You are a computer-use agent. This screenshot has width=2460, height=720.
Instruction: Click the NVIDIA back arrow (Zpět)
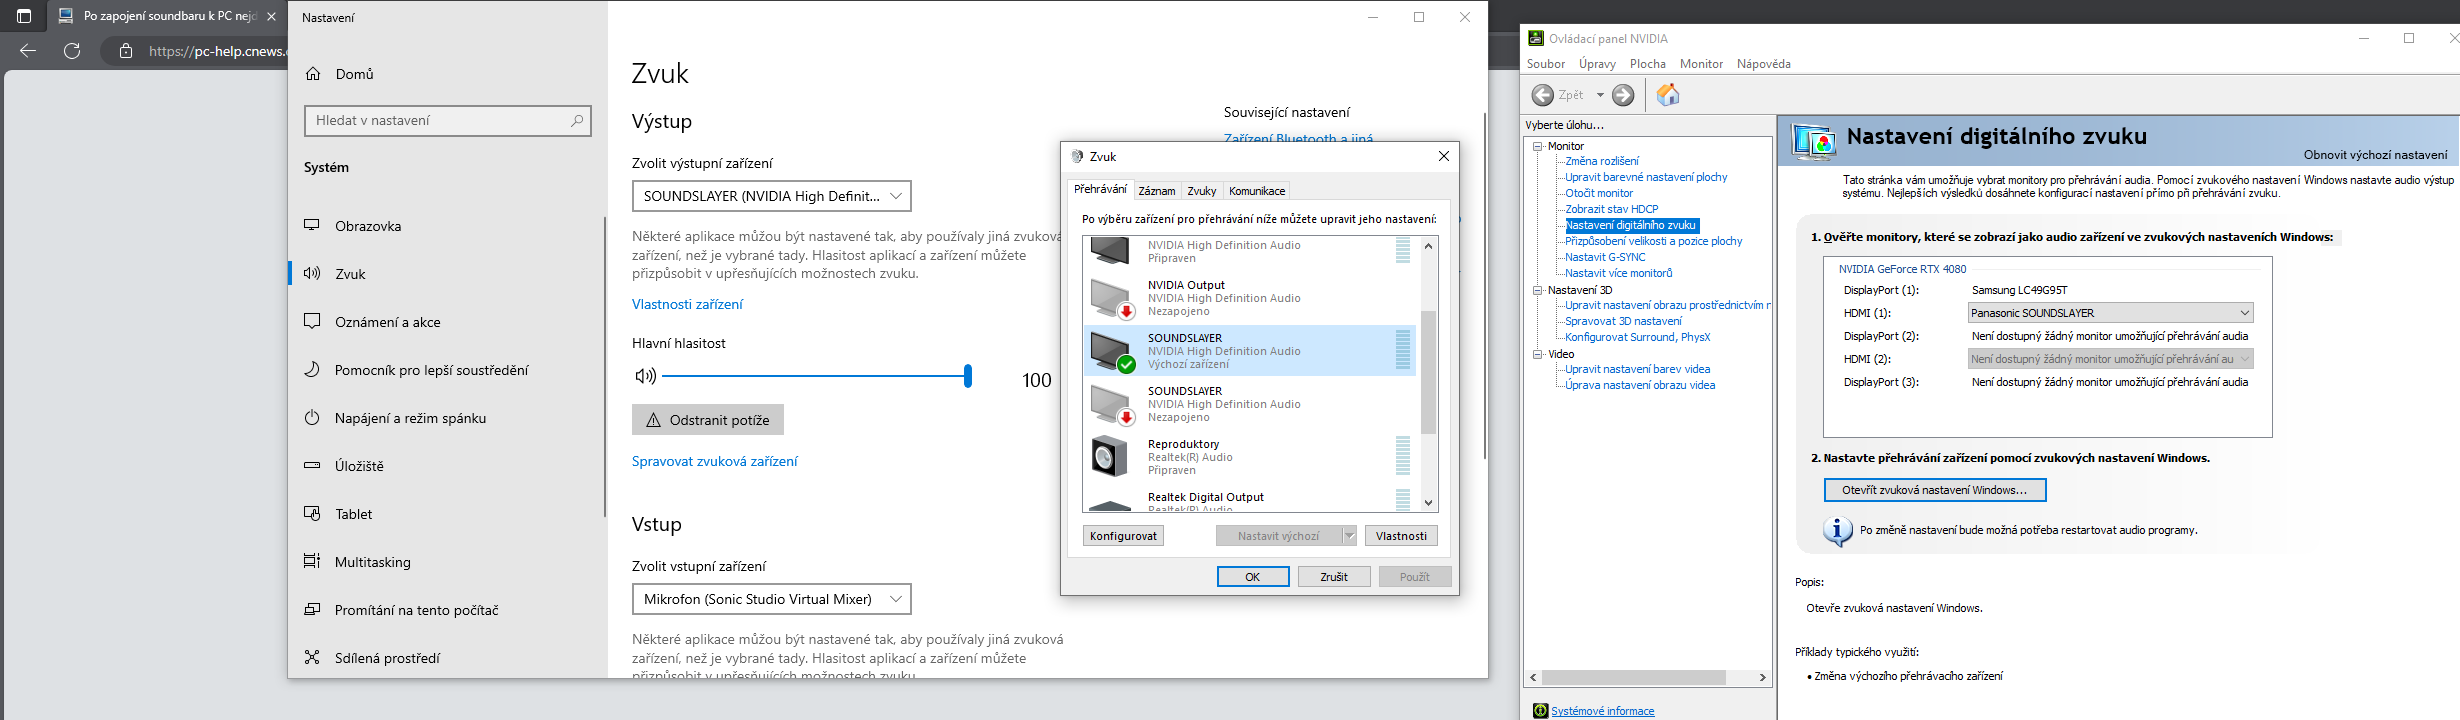[x=1544, y=95]
